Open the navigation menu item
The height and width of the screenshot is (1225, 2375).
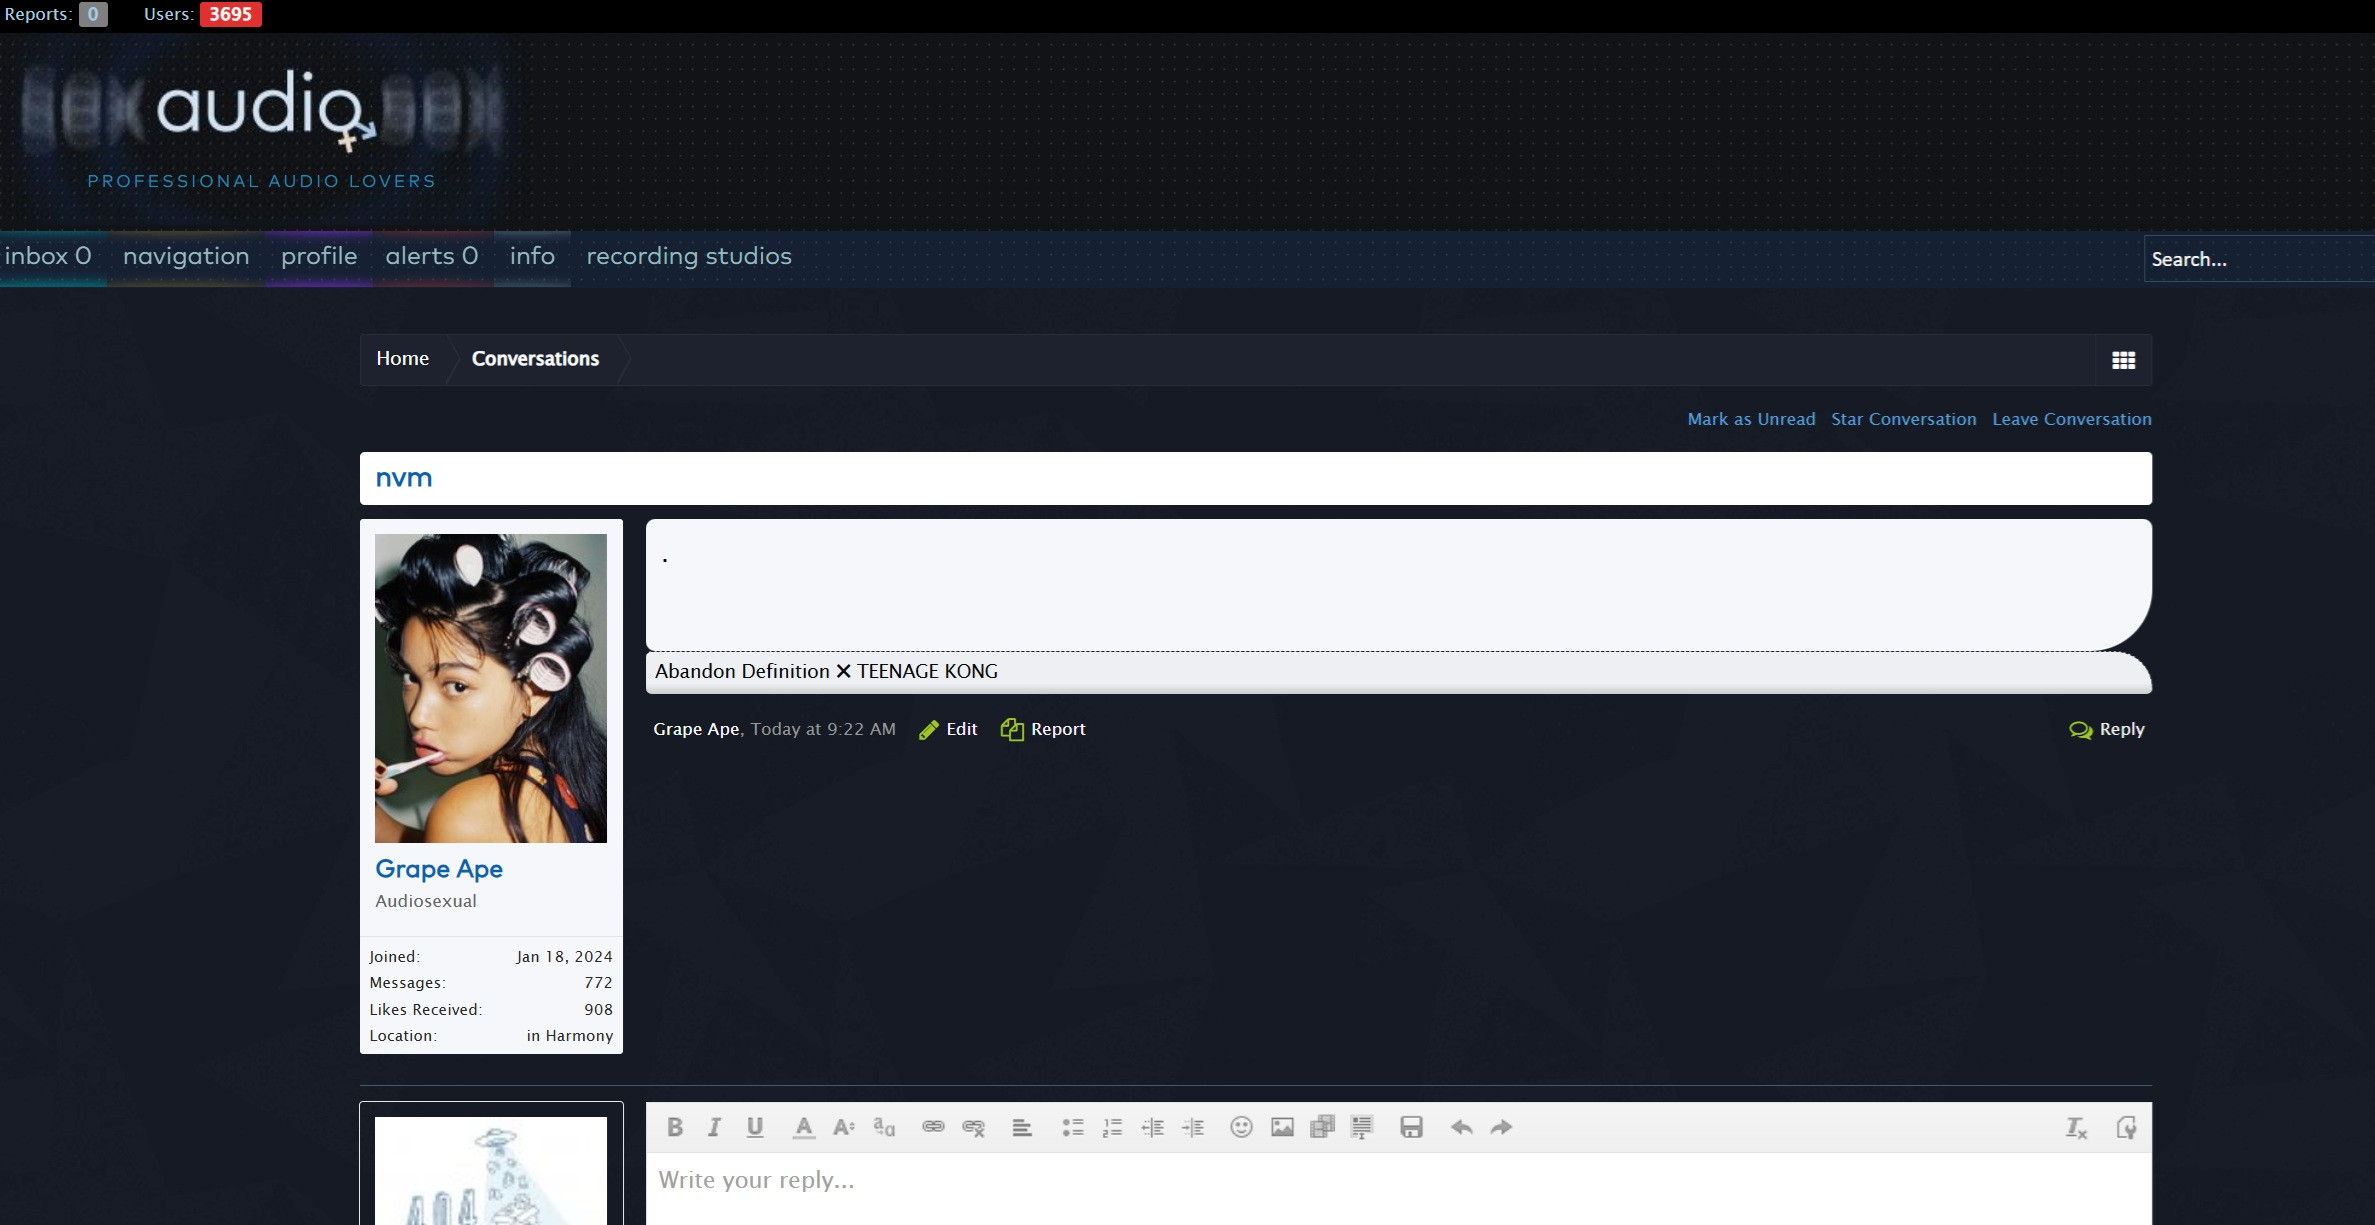click(x=186, y=257)
